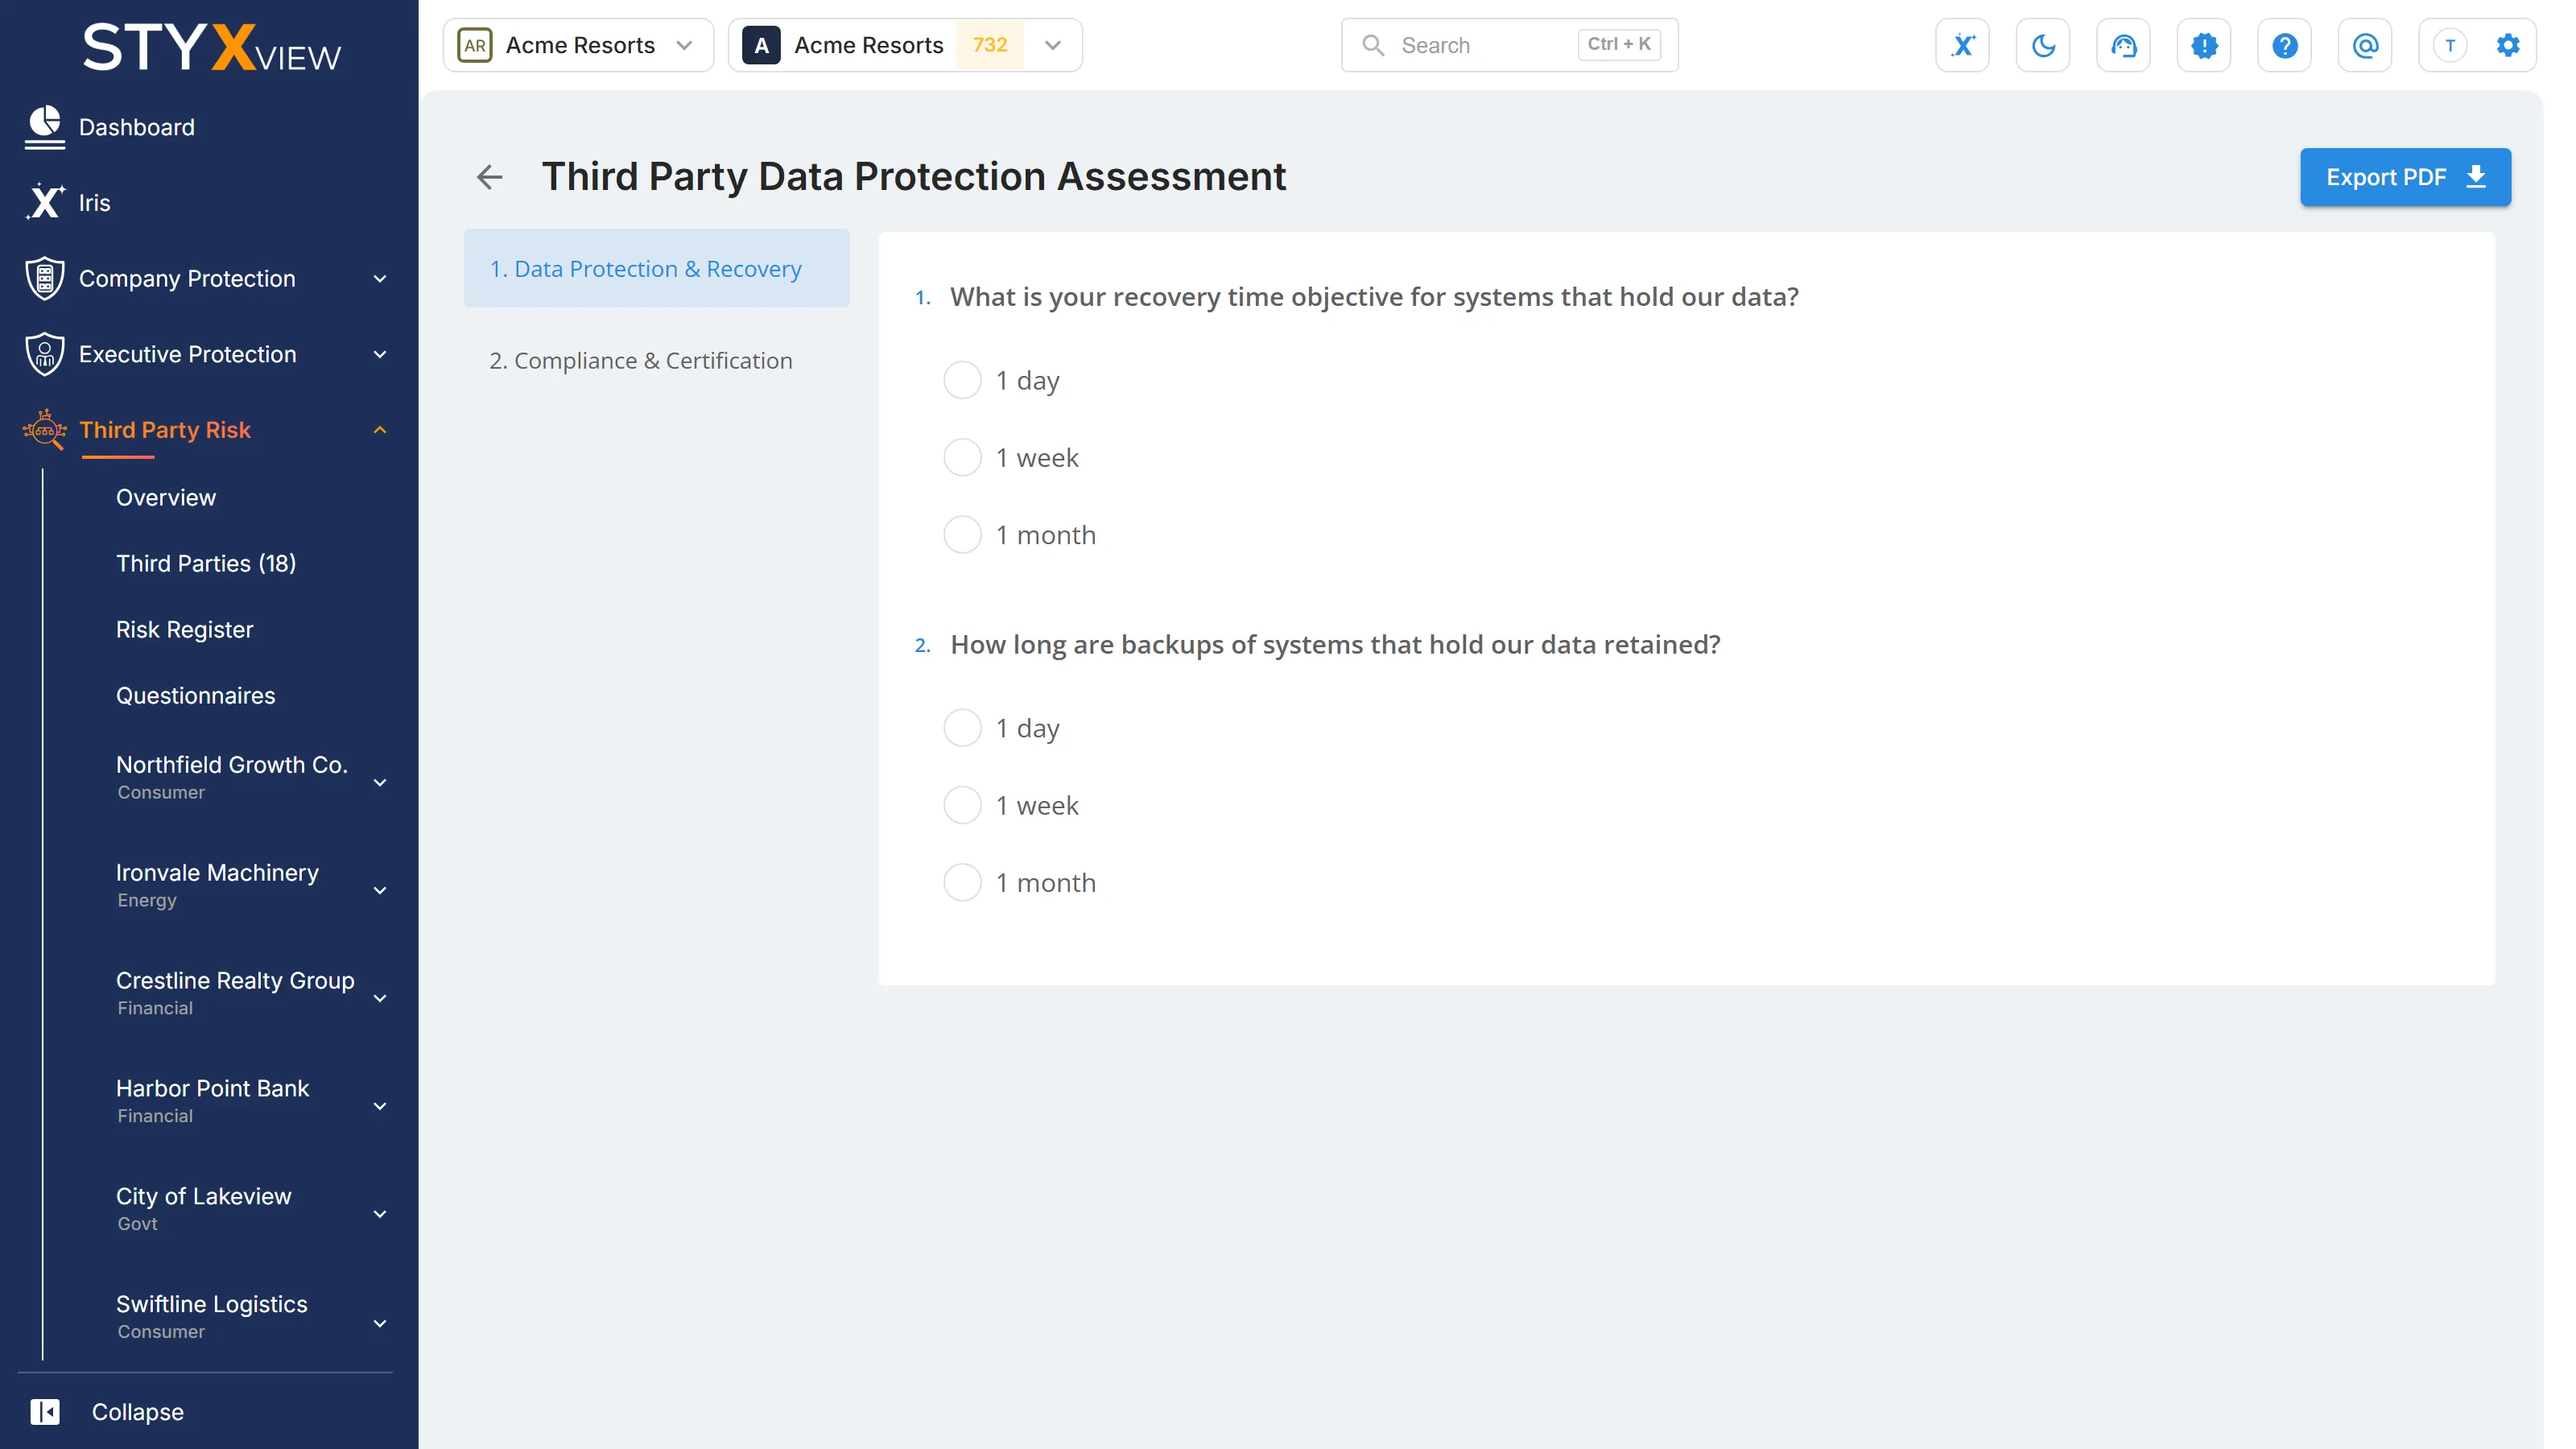This screenshot has width=2576, height=1449.
Task: Click the A company badge icon
Action: click(x=761, y=45)
